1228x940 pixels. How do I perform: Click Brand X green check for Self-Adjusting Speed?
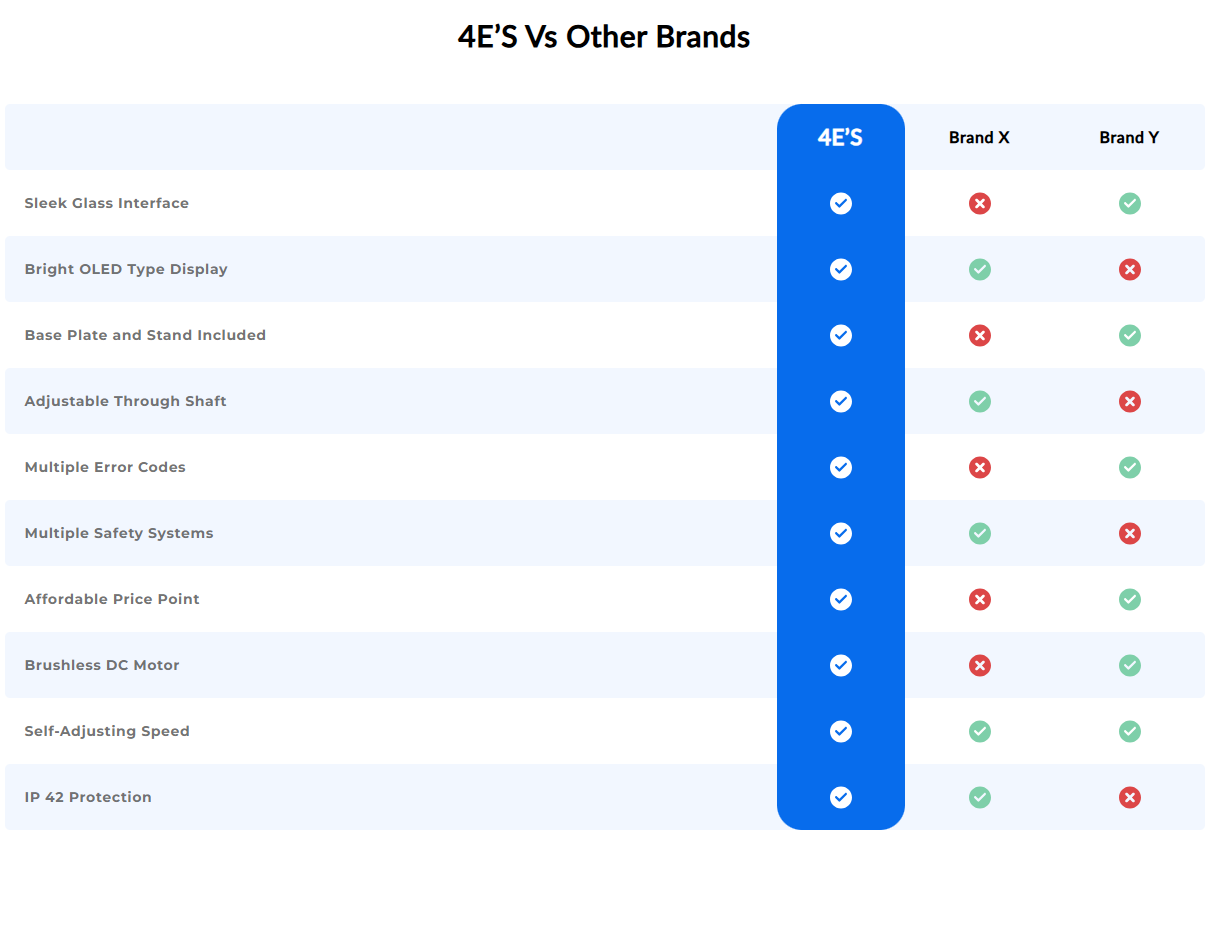tap(980, 732)
